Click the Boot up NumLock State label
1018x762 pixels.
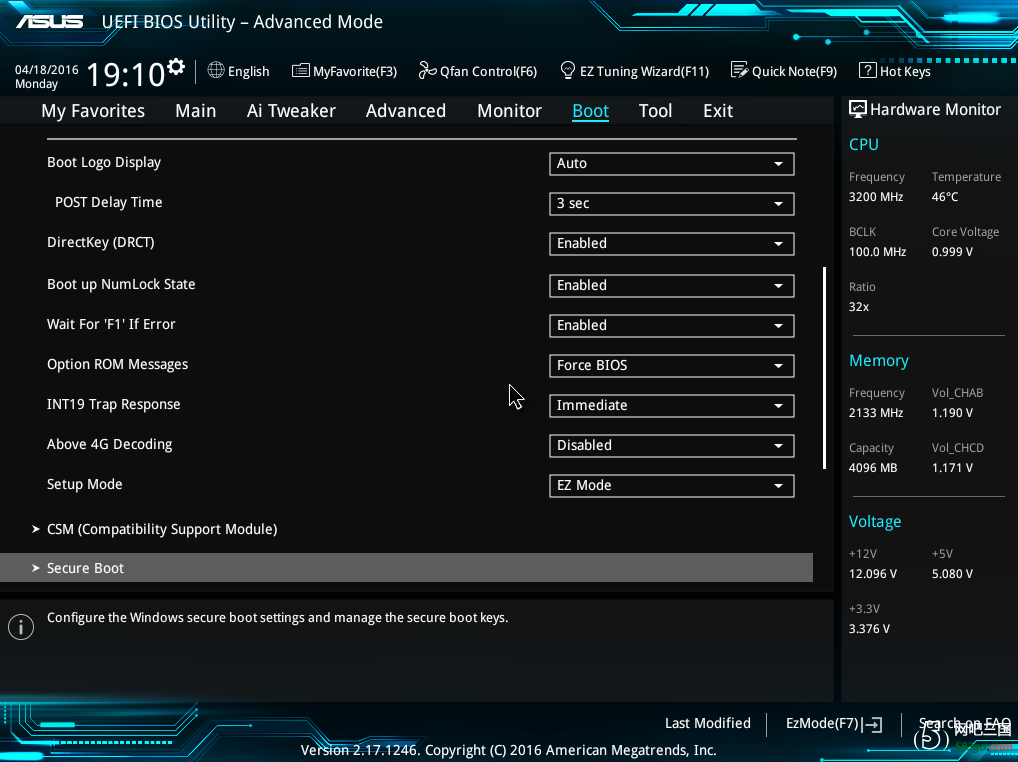121,284
